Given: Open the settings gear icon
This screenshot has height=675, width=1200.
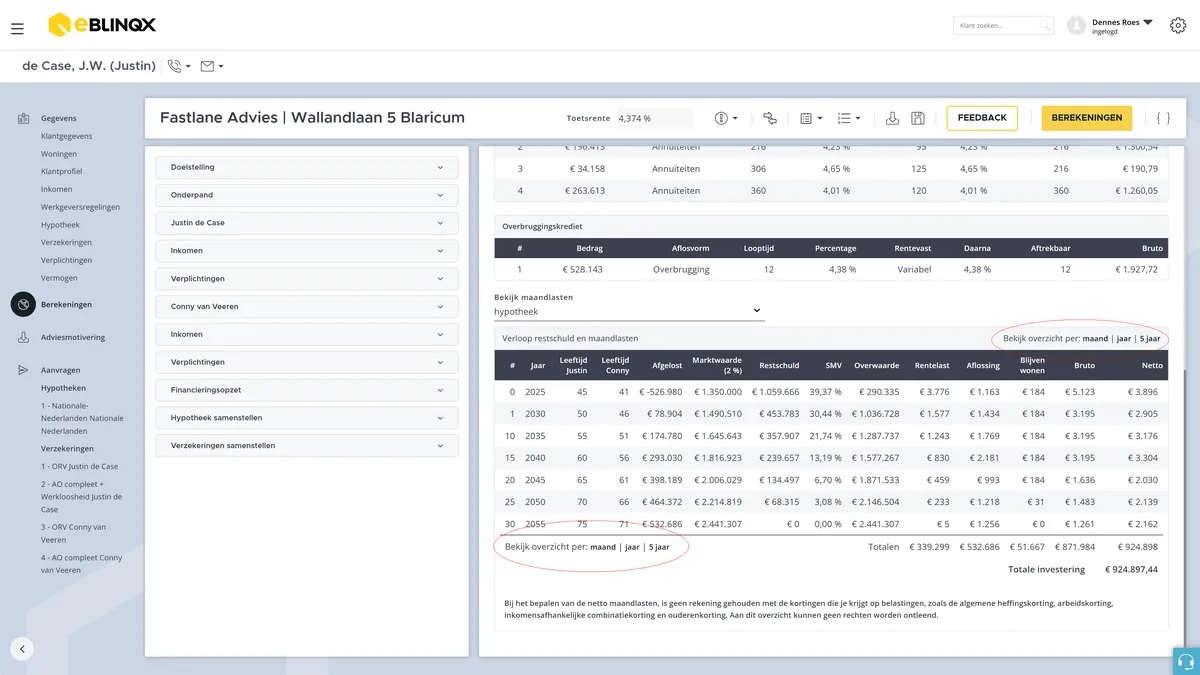Looking at the screenshot, I should coord(1177,25).
